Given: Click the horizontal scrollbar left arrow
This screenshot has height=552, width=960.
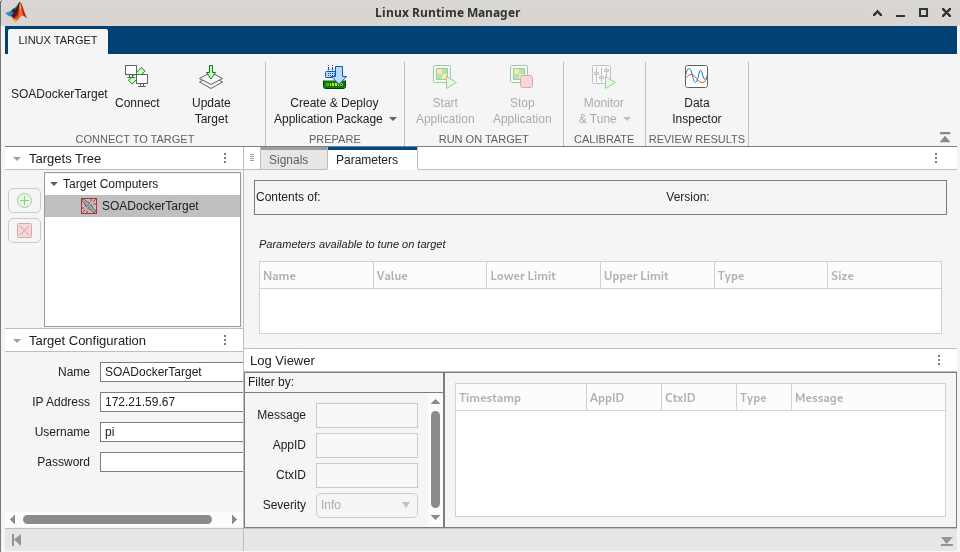Looking at the screenshot, I should click(x=12, y=520).
